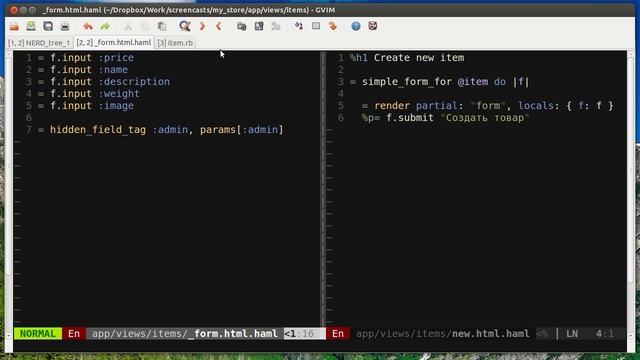Image resolution: width=640 pixels, height=360 pixels.
Task: Click the Save all files icon
Action: pos(48,27)
